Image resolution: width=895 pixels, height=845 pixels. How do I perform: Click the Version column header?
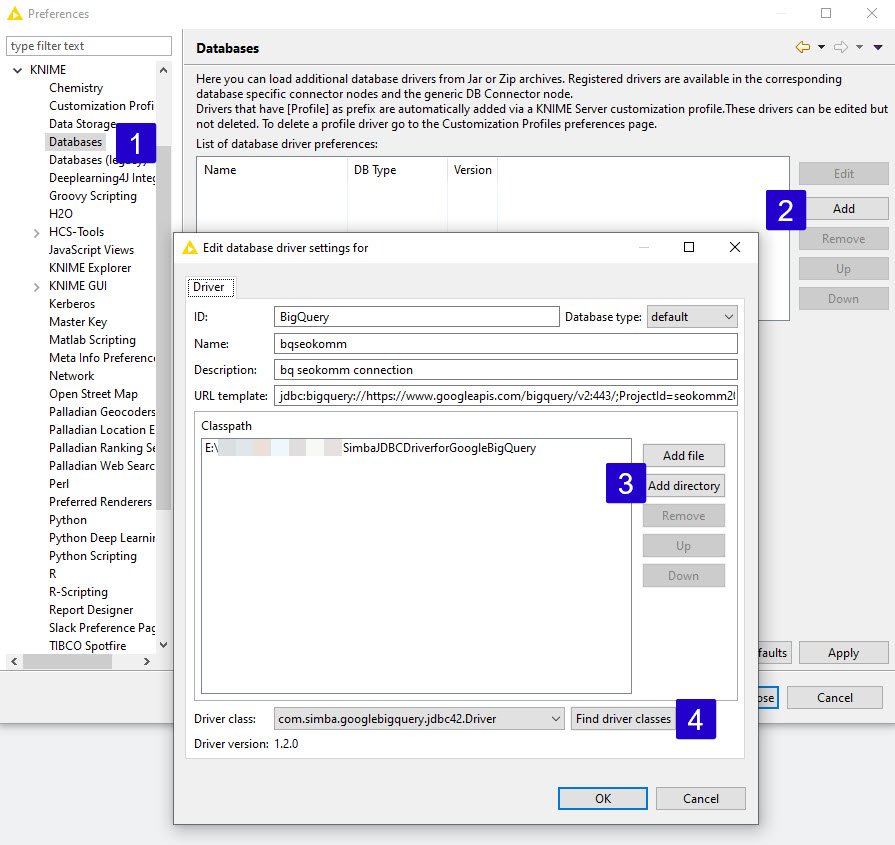pyautogui.click(x=473, y=170)
